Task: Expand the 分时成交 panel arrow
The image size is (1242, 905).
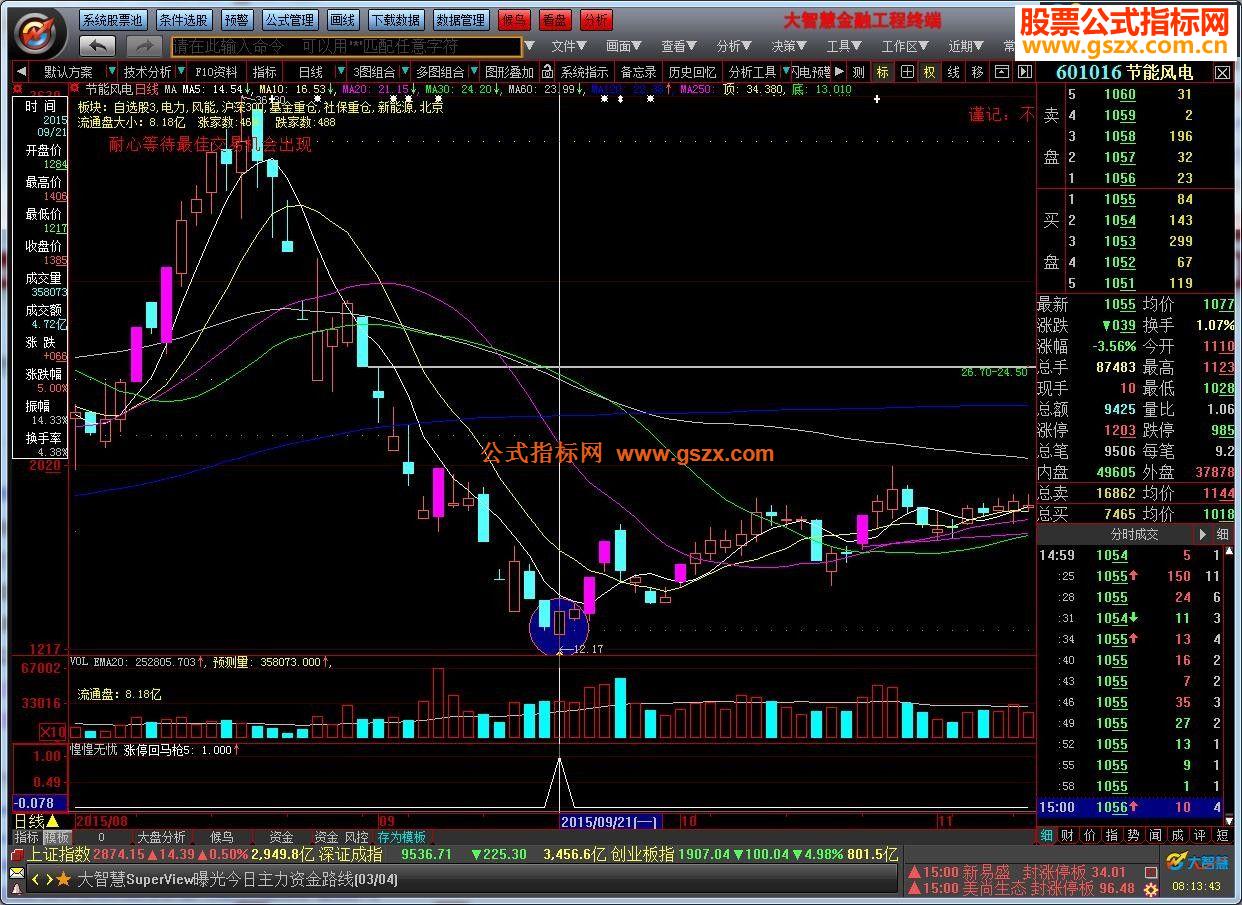Action: point(1203,534)
